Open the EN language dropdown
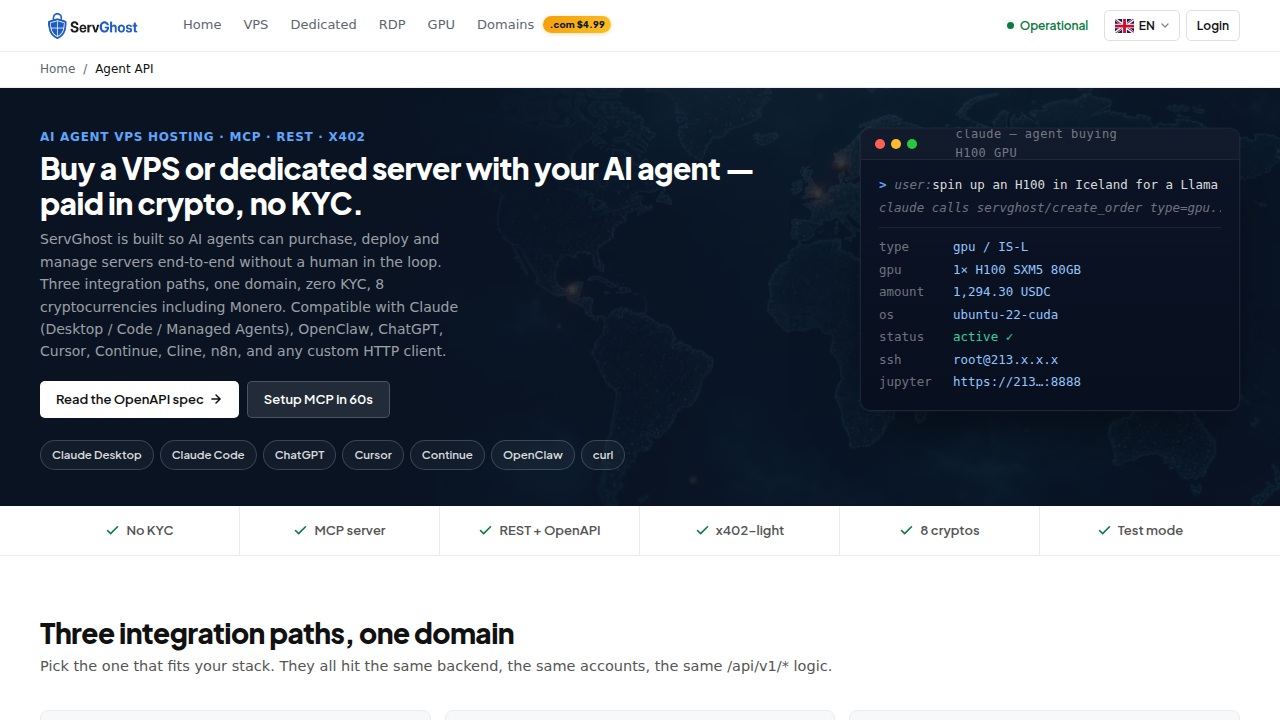Viewport: 1280px width, 720px height. 1142,26
